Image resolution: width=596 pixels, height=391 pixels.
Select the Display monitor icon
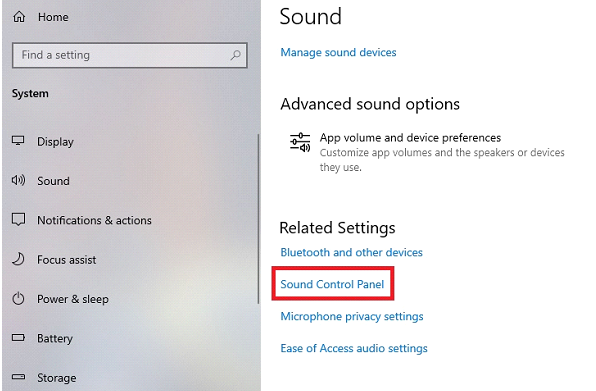(18, 141)
